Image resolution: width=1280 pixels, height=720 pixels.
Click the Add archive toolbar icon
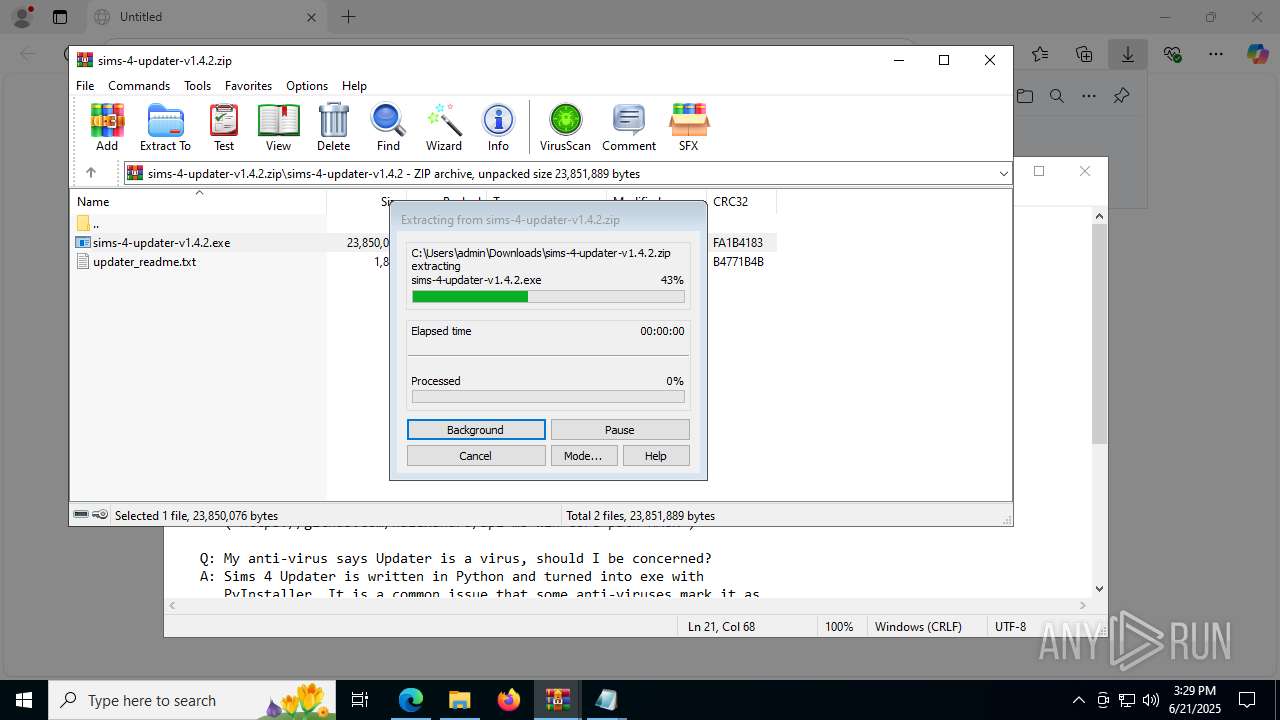tap(107, 127)
